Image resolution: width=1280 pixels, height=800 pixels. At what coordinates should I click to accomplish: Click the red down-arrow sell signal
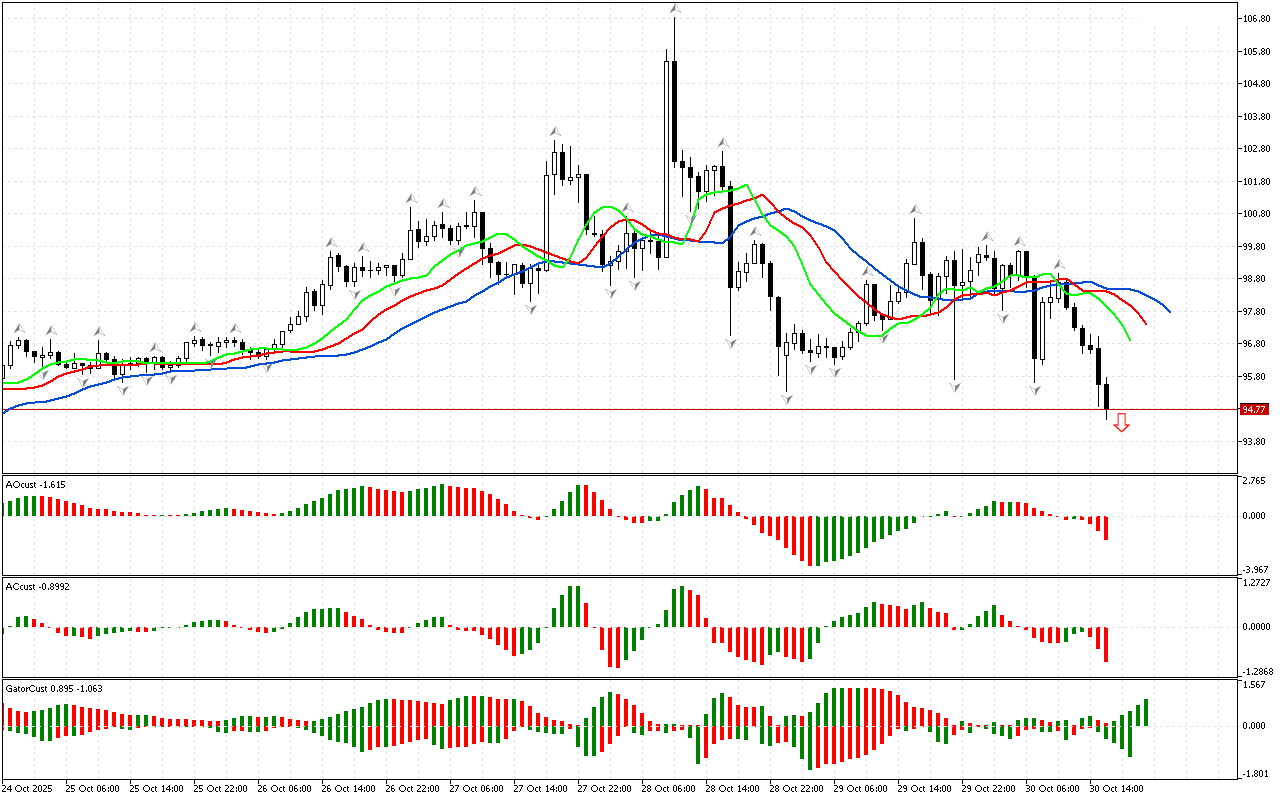tap(1121, 423)
